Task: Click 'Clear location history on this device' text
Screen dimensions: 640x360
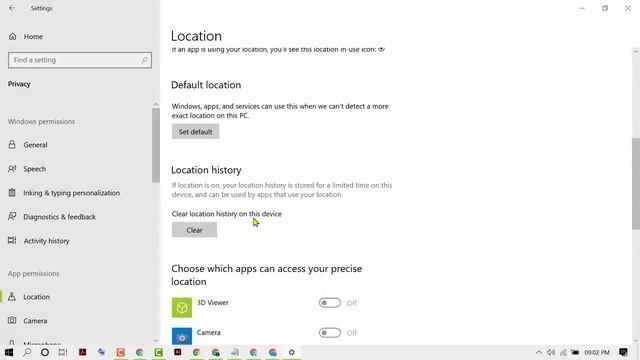Action: click(227, 214)
